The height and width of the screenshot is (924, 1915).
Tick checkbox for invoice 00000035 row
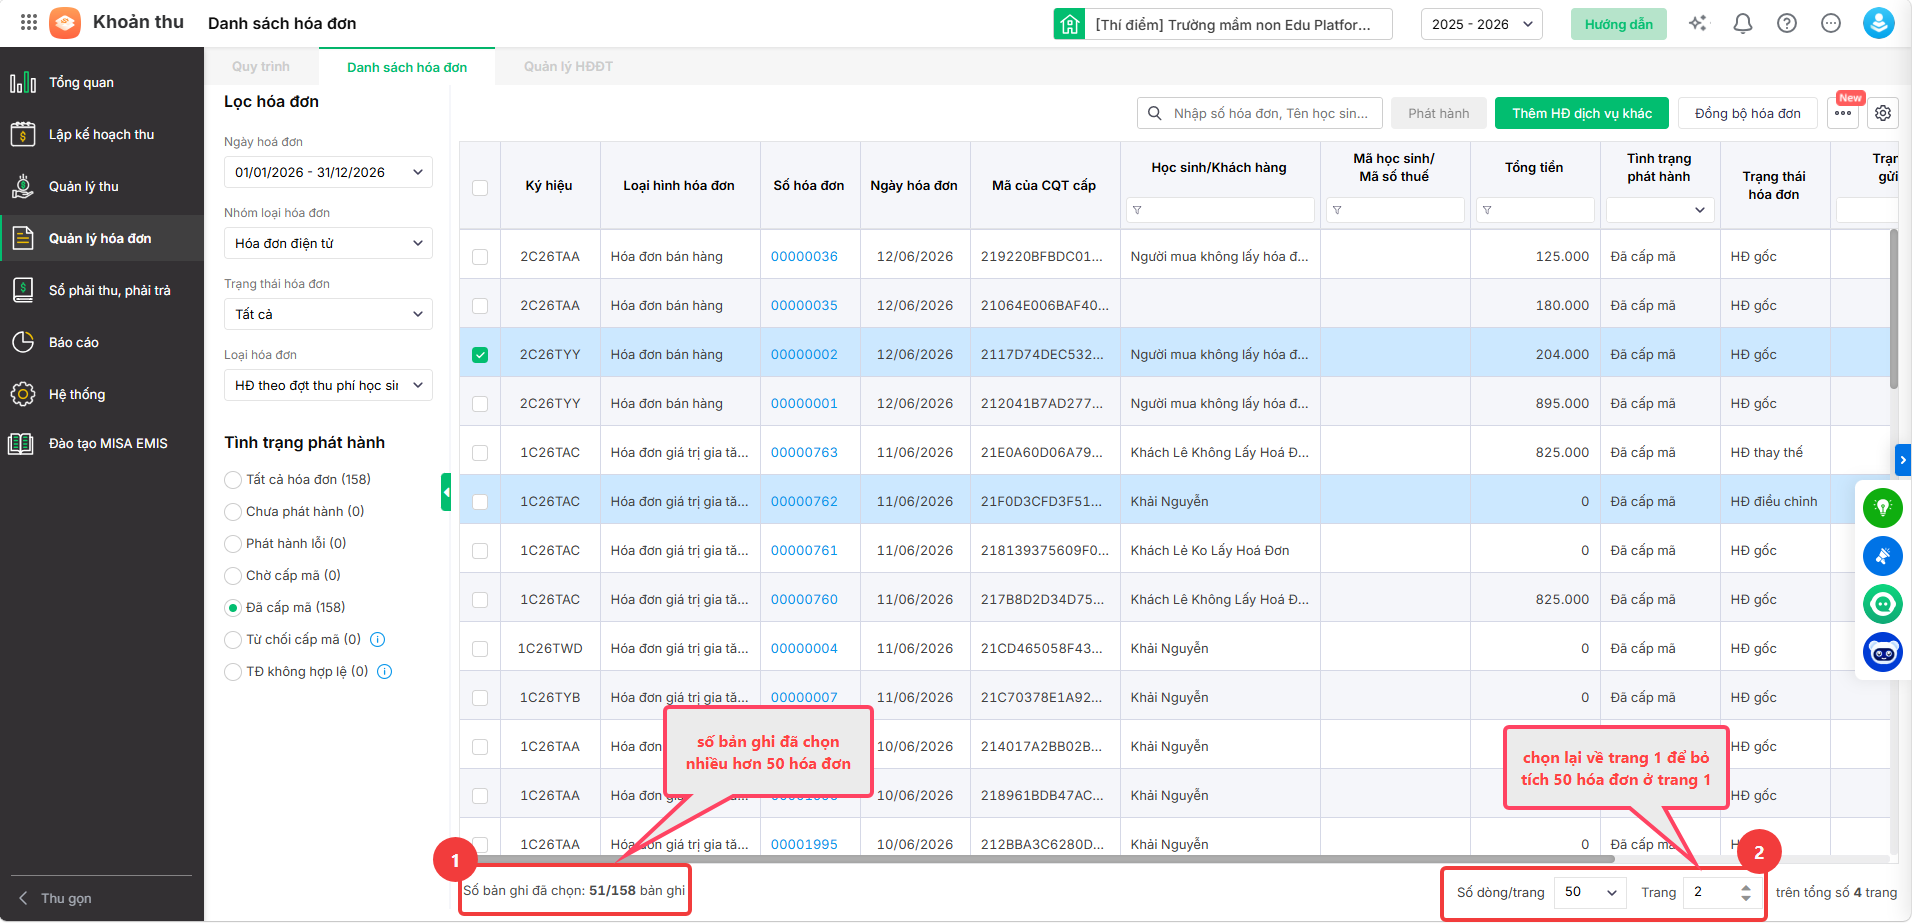point(480,306)
